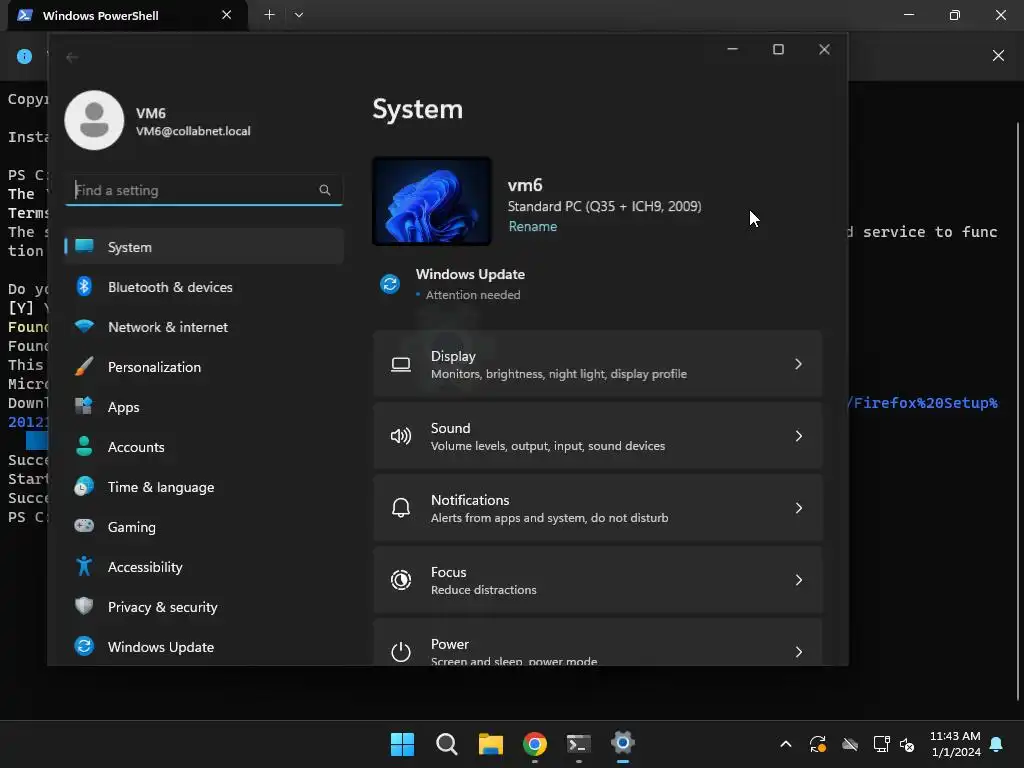Viewport: 1024px width, 768px height.
Task: Open taskbar Search
Action: coord(447,744)
